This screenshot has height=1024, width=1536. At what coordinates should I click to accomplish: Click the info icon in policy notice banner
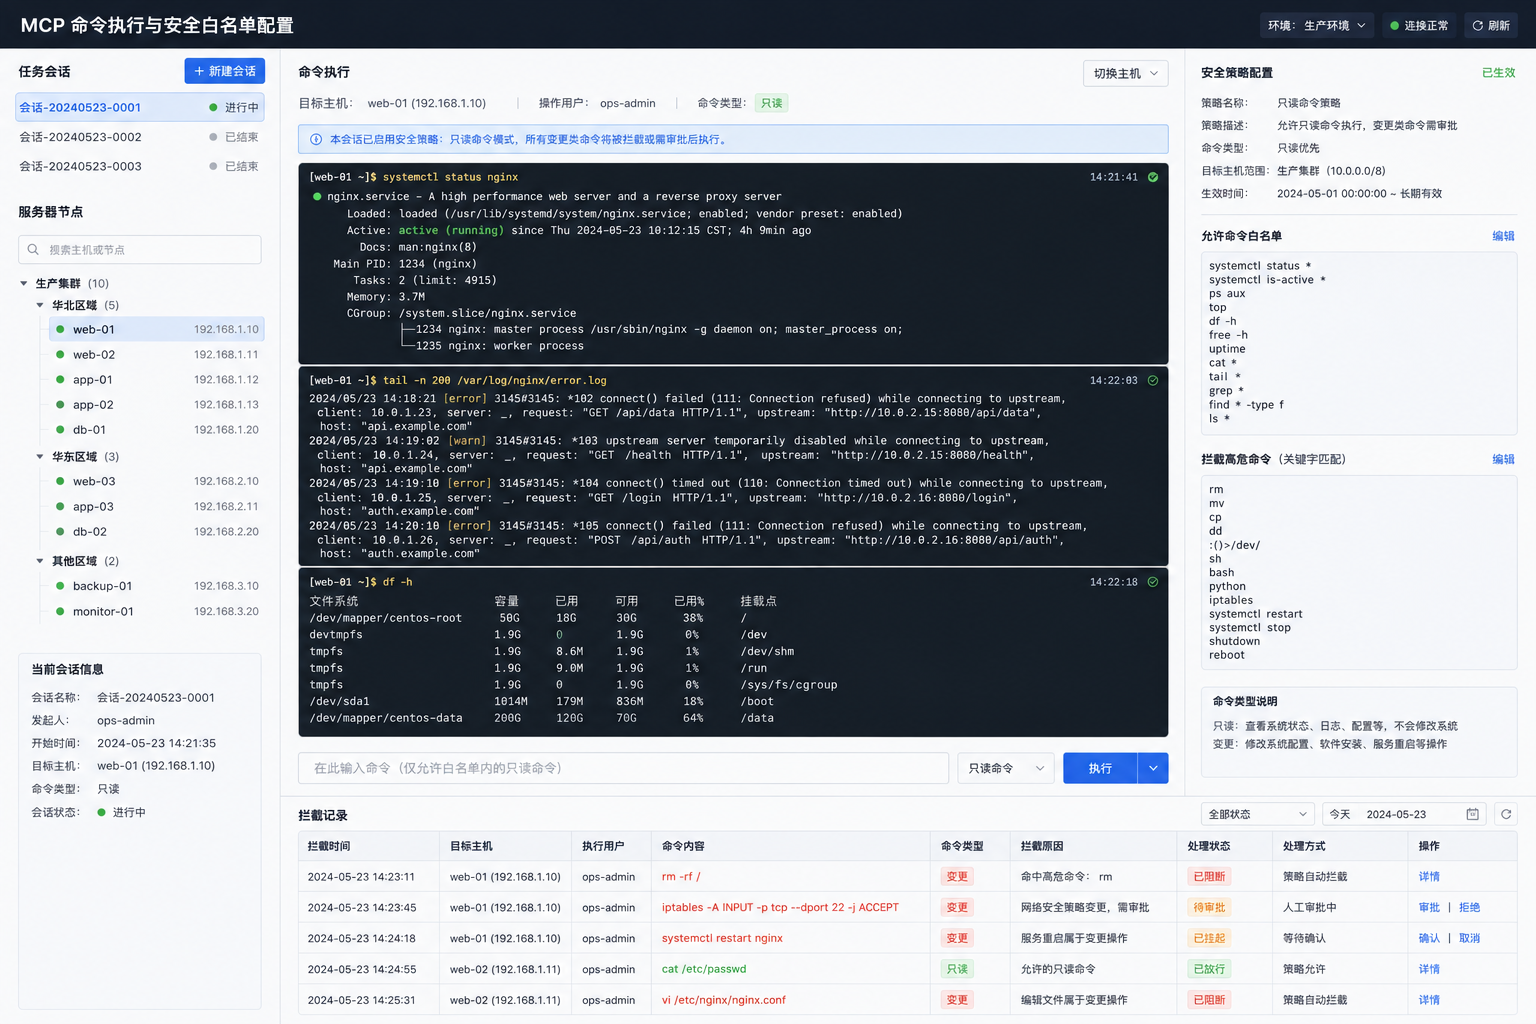coord(316,140)
